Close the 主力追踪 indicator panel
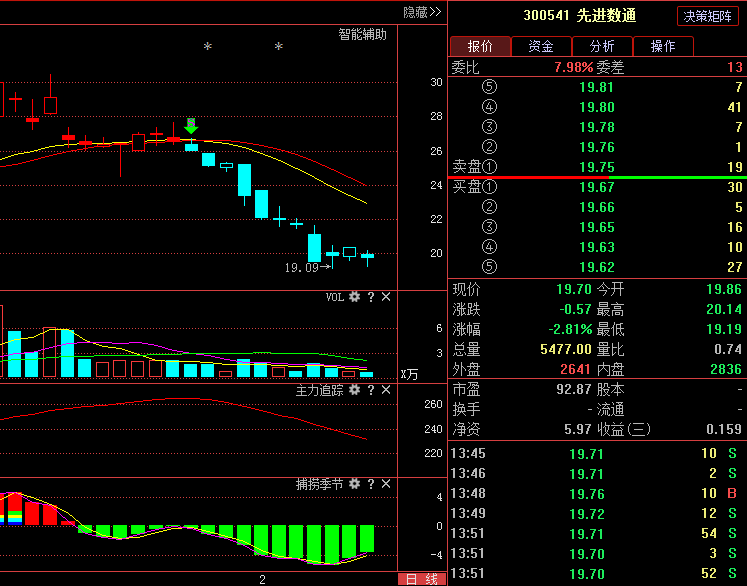The width and height of the screenshot is (747, 586). [x=386, y=390]
